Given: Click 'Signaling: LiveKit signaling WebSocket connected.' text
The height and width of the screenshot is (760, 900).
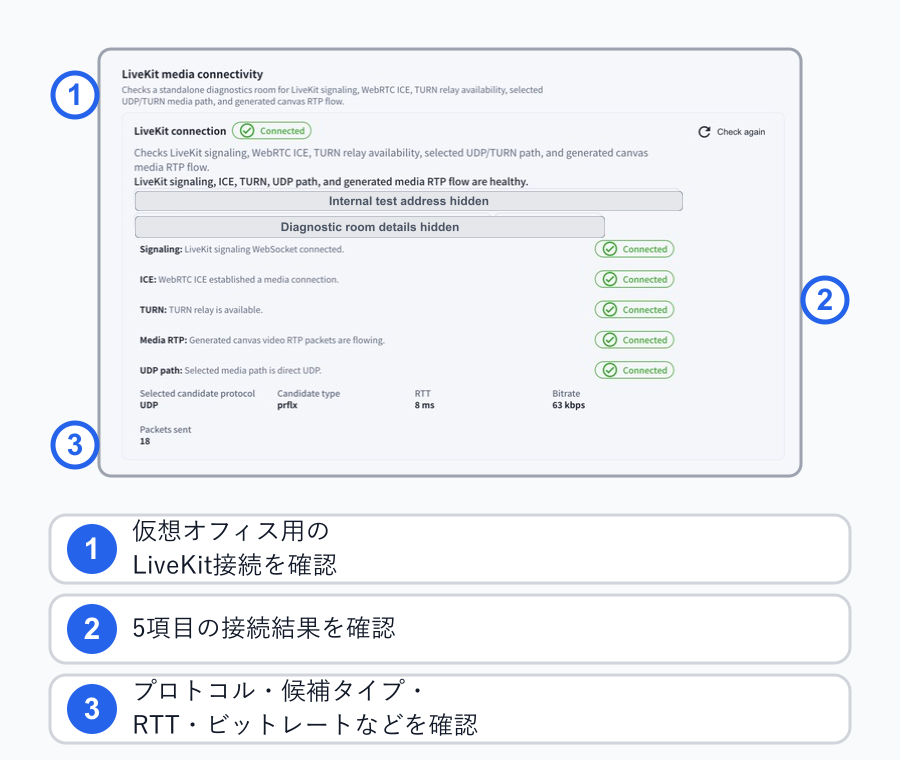Looking at the screenshot, I should (242, 249).
